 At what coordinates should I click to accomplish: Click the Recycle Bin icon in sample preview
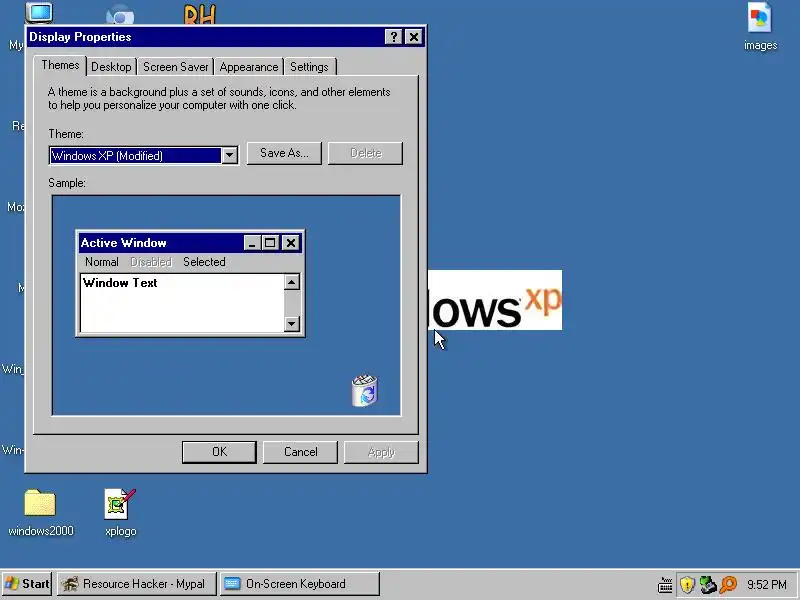pyautogui.click(x=365, y=391)
